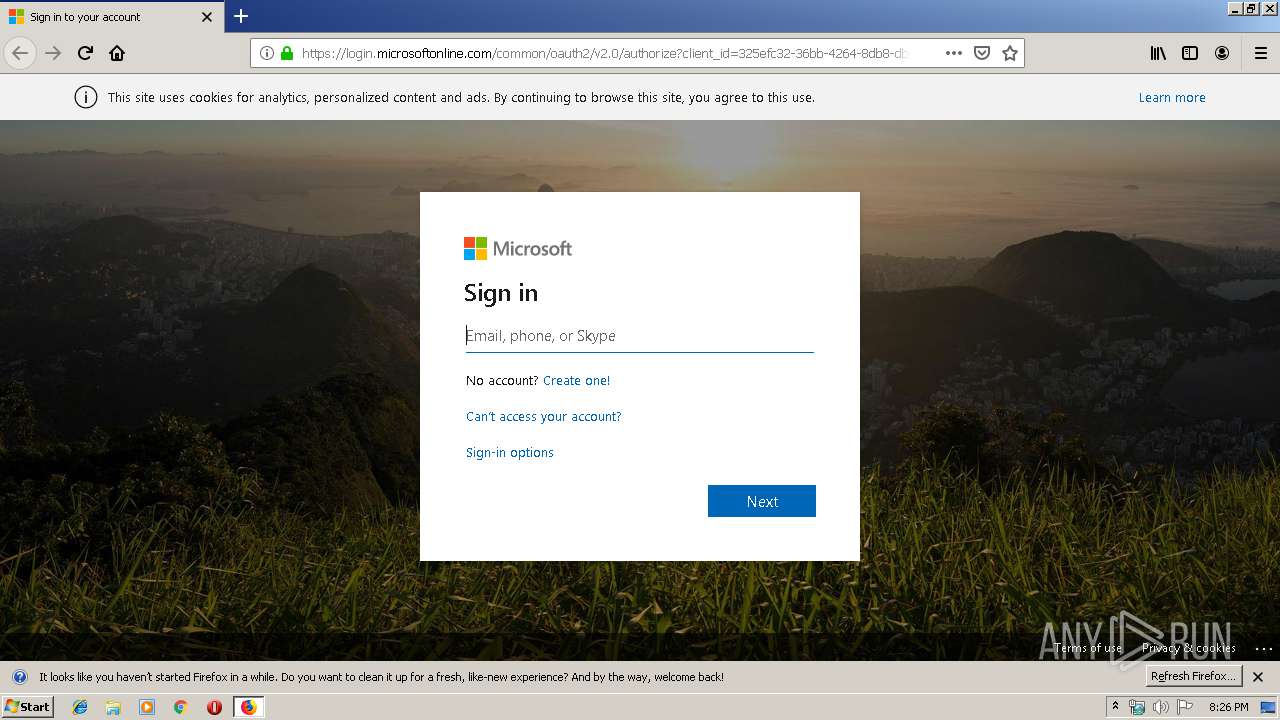Click the green secure padlock icon
Screen dimensions: 1280x720
coord(287,53)
